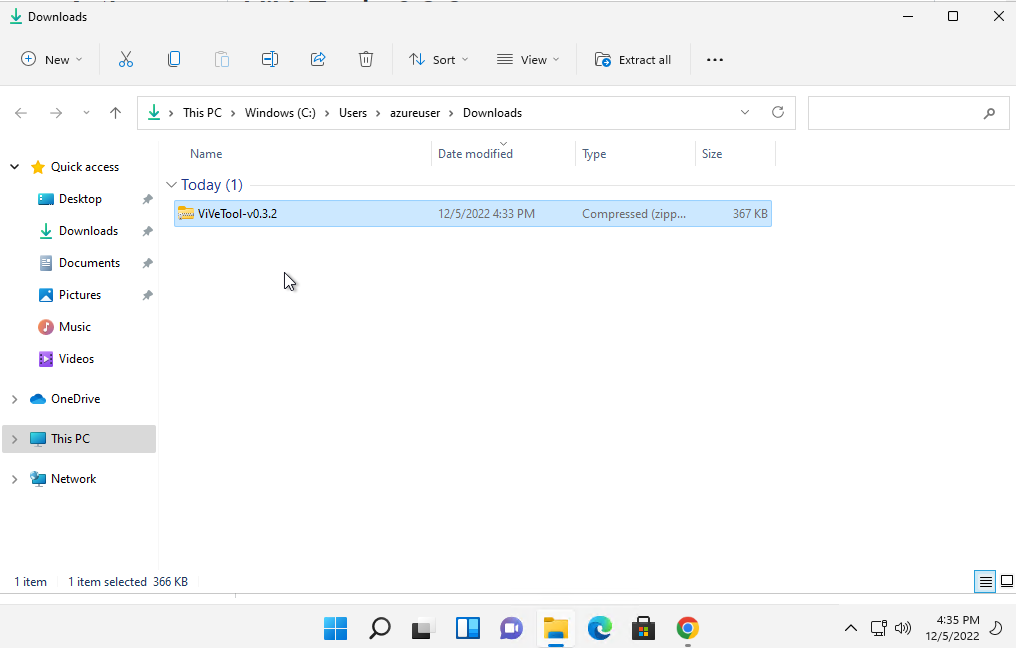Image resolution: width=1016 pixels, height=648 pixels.
Task: Open Teams Chat on taskbar
Action: point(511,628)
